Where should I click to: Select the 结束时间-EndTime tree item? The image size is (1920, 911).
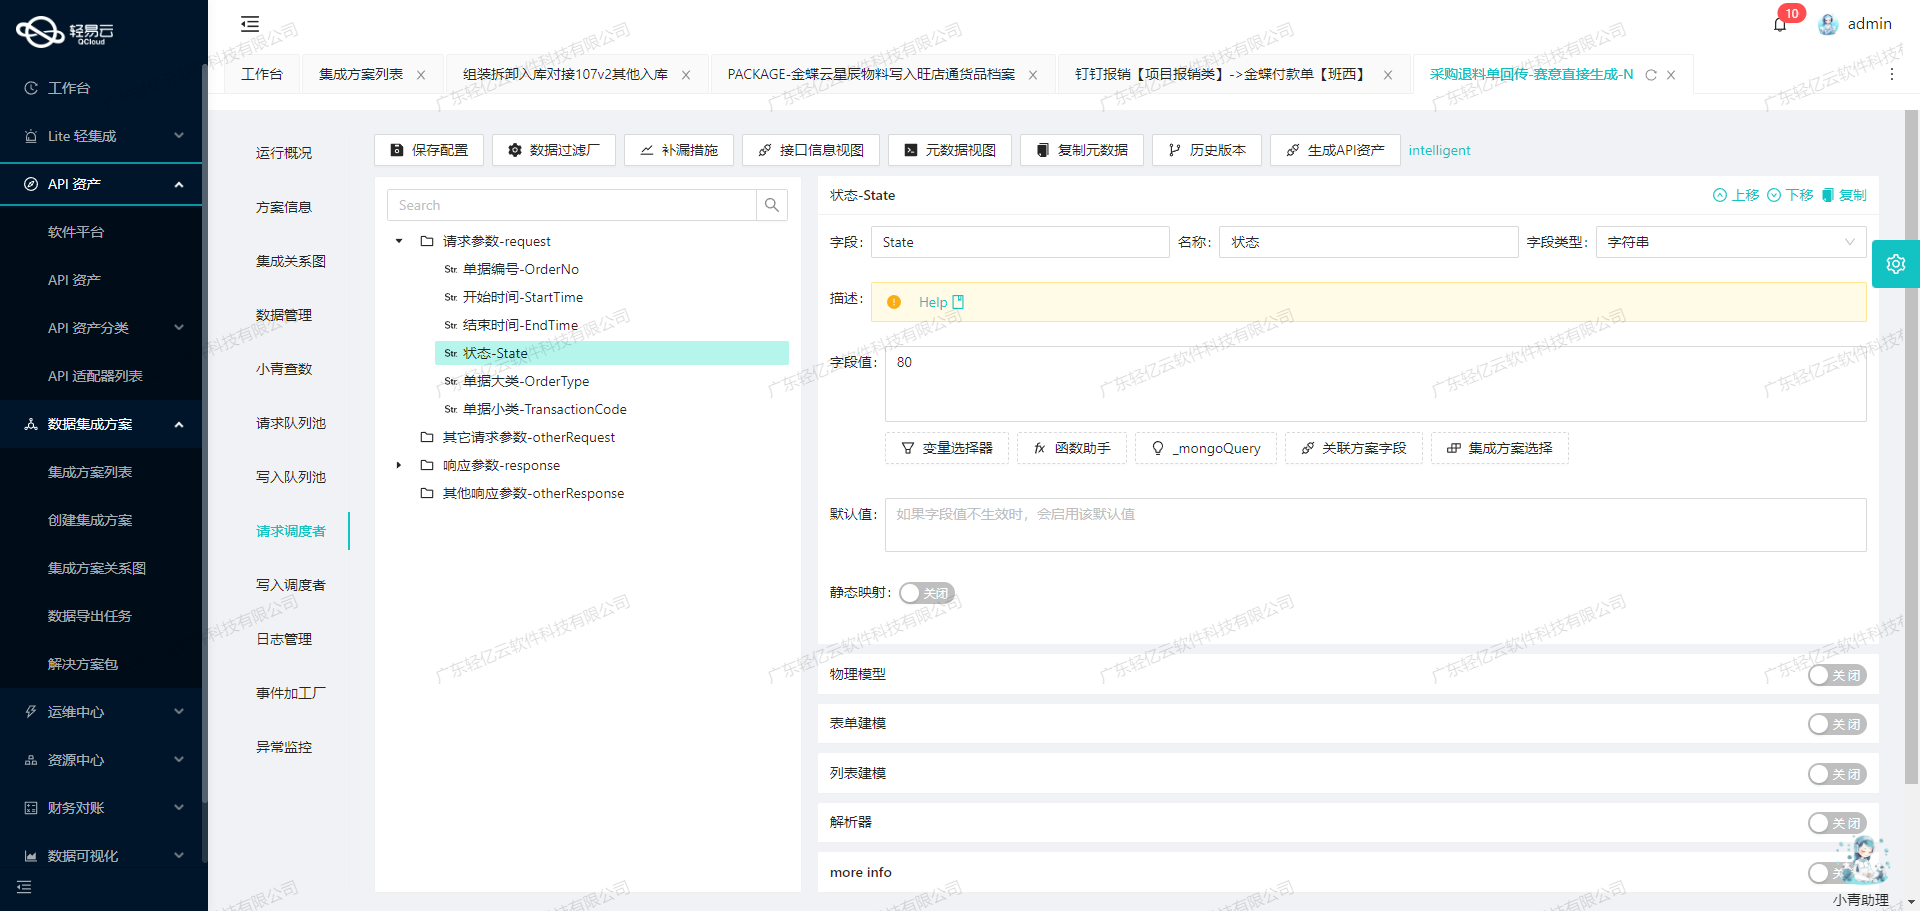click(x=520, y=325)
